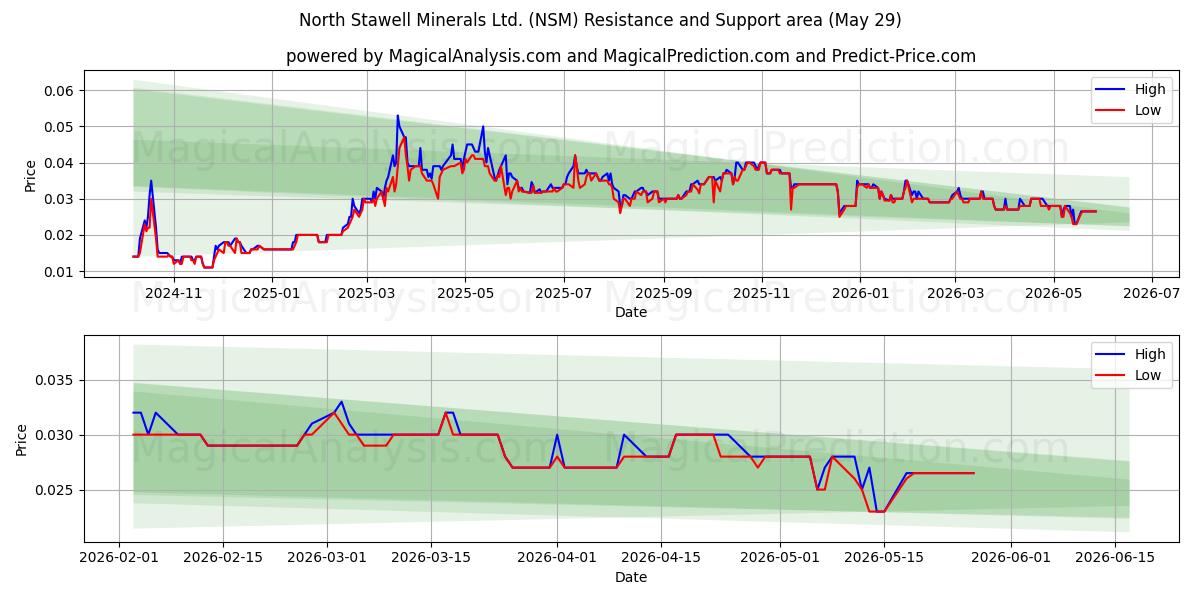The image size is (1200, 600).
Task: Click the lower chart 'Date' axis label
Action: (631, 577)
